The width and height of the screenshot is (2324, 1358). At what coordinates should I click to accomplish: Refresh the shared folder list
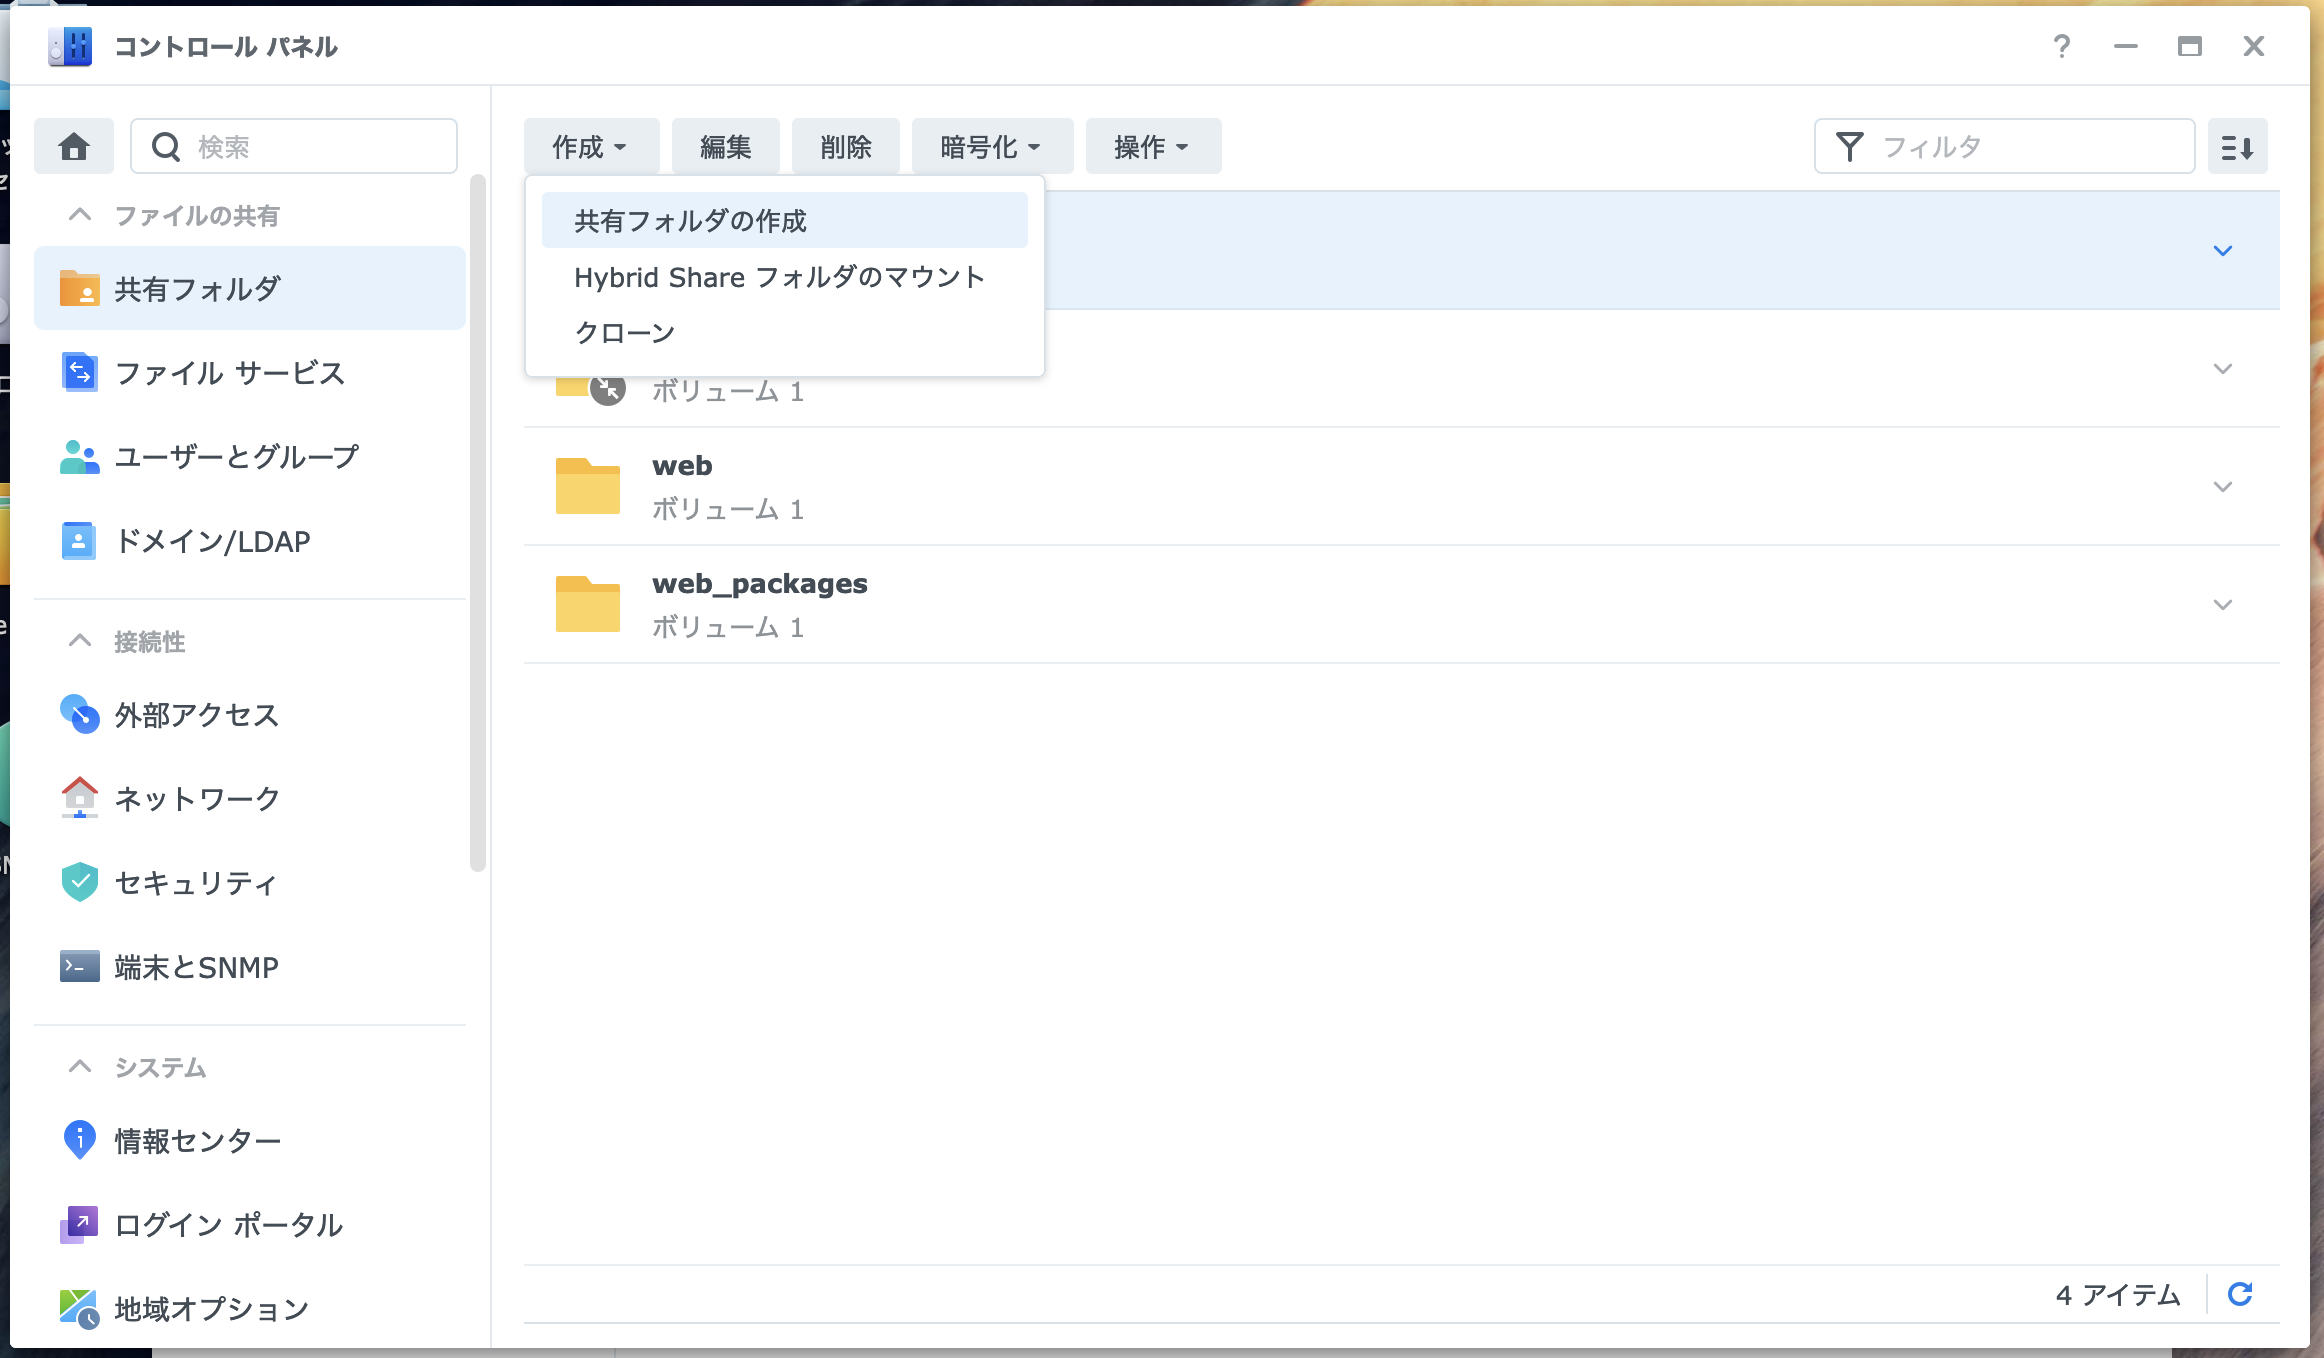(x=2241, y=1293)
